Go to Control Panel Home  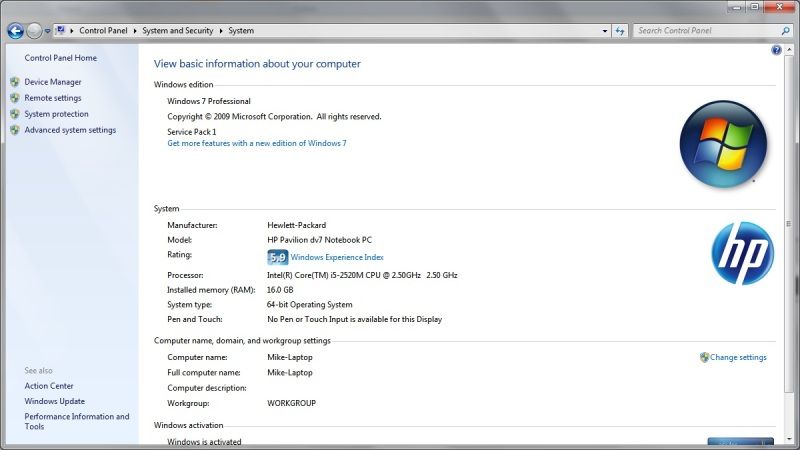[x=61, y=58]
